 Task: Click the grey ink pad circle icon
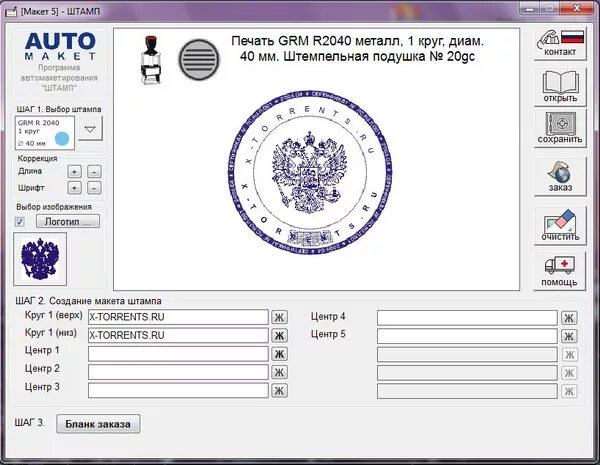[199, 60]
